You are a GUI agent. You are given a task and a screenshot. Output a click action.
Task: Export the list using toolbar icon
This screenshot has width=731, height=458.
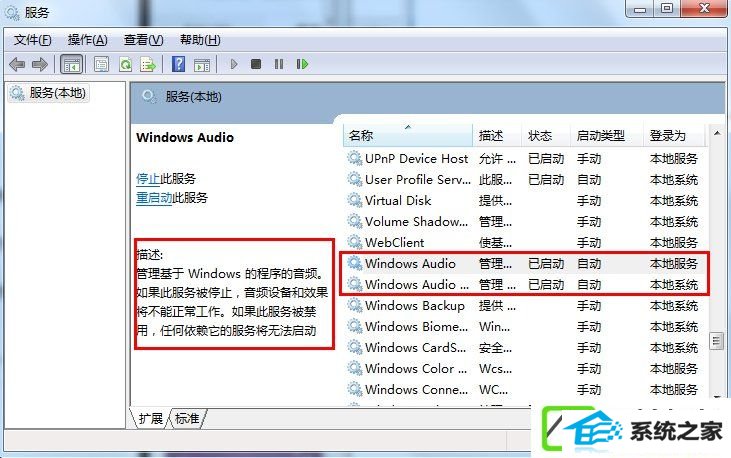pyautogui.click(x=148, y=64)
